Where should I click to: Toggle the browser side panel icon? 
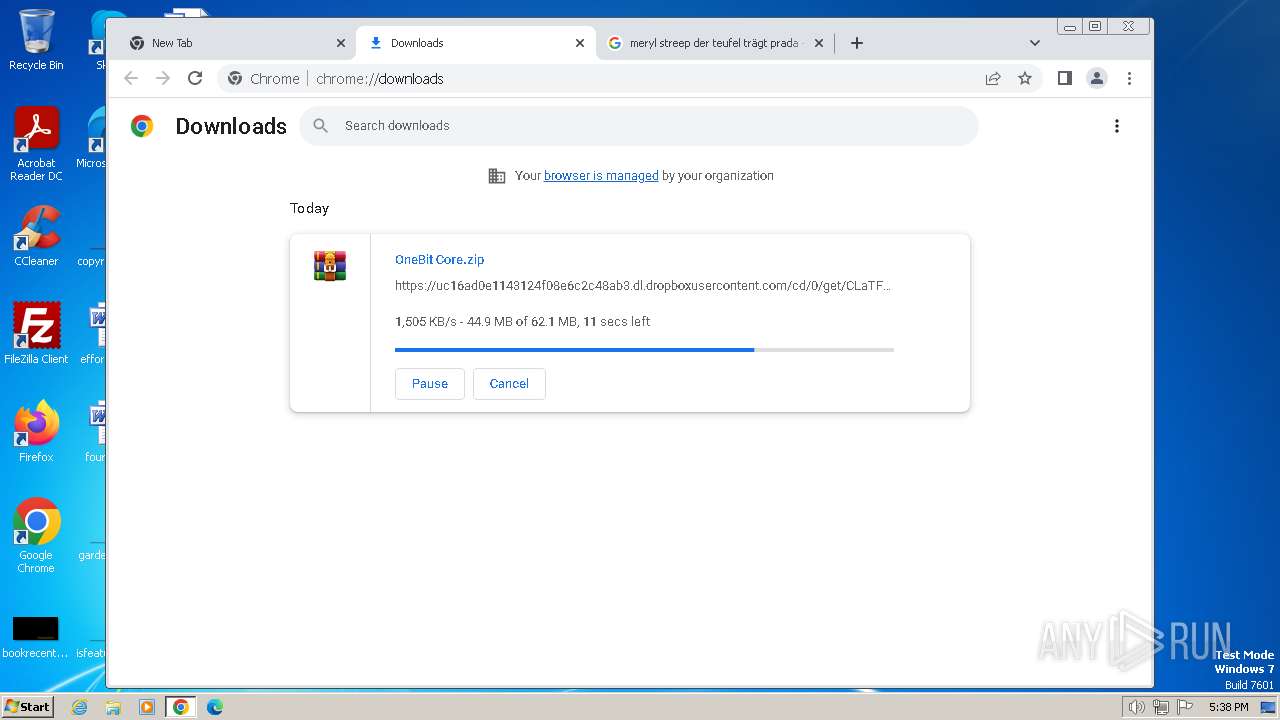point(1065,78)
